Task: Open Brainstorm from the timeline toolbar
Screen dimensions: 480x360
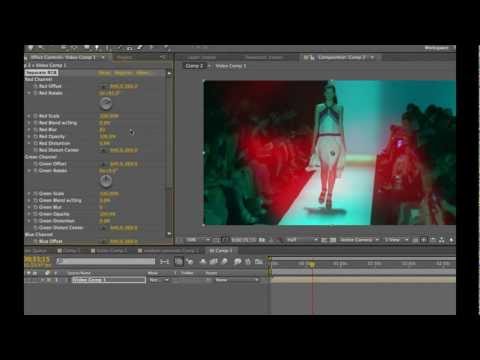Action: point(238,262)
